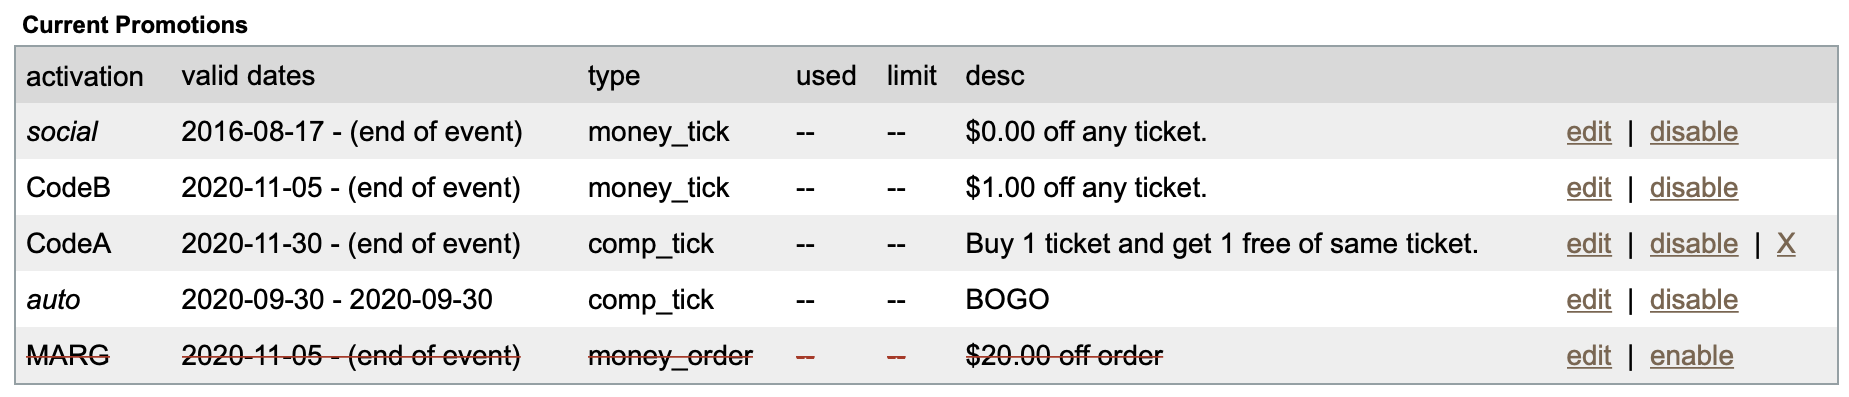Delete CodeA promotion with X link
This screenshot has width=1849, height=397.
pyautogui.click(x=1785, y=244)
